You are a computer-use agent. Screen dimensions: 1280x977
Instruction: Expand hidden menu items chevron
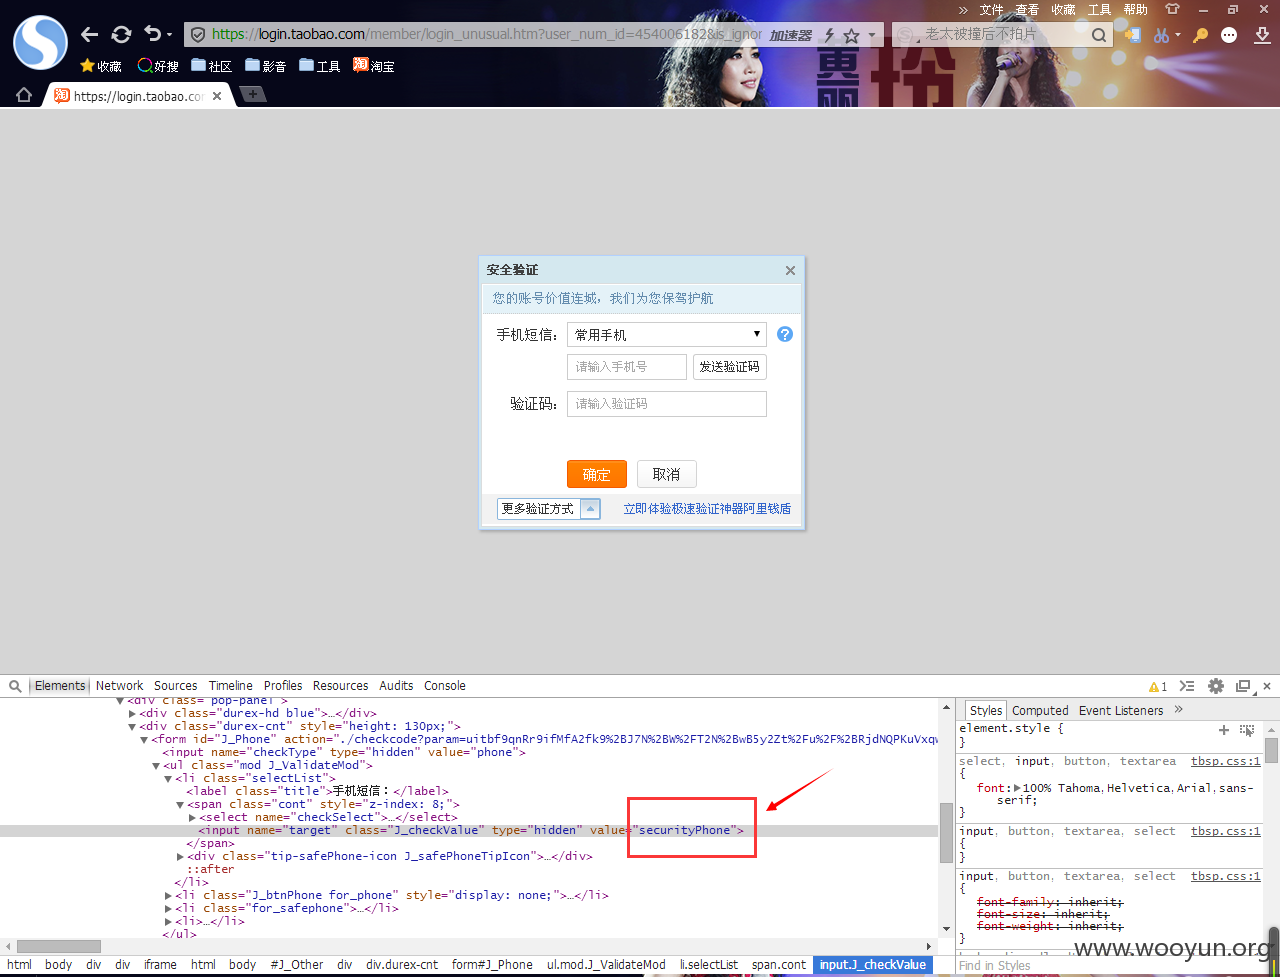pyautogui.click(x=963, y=9)
